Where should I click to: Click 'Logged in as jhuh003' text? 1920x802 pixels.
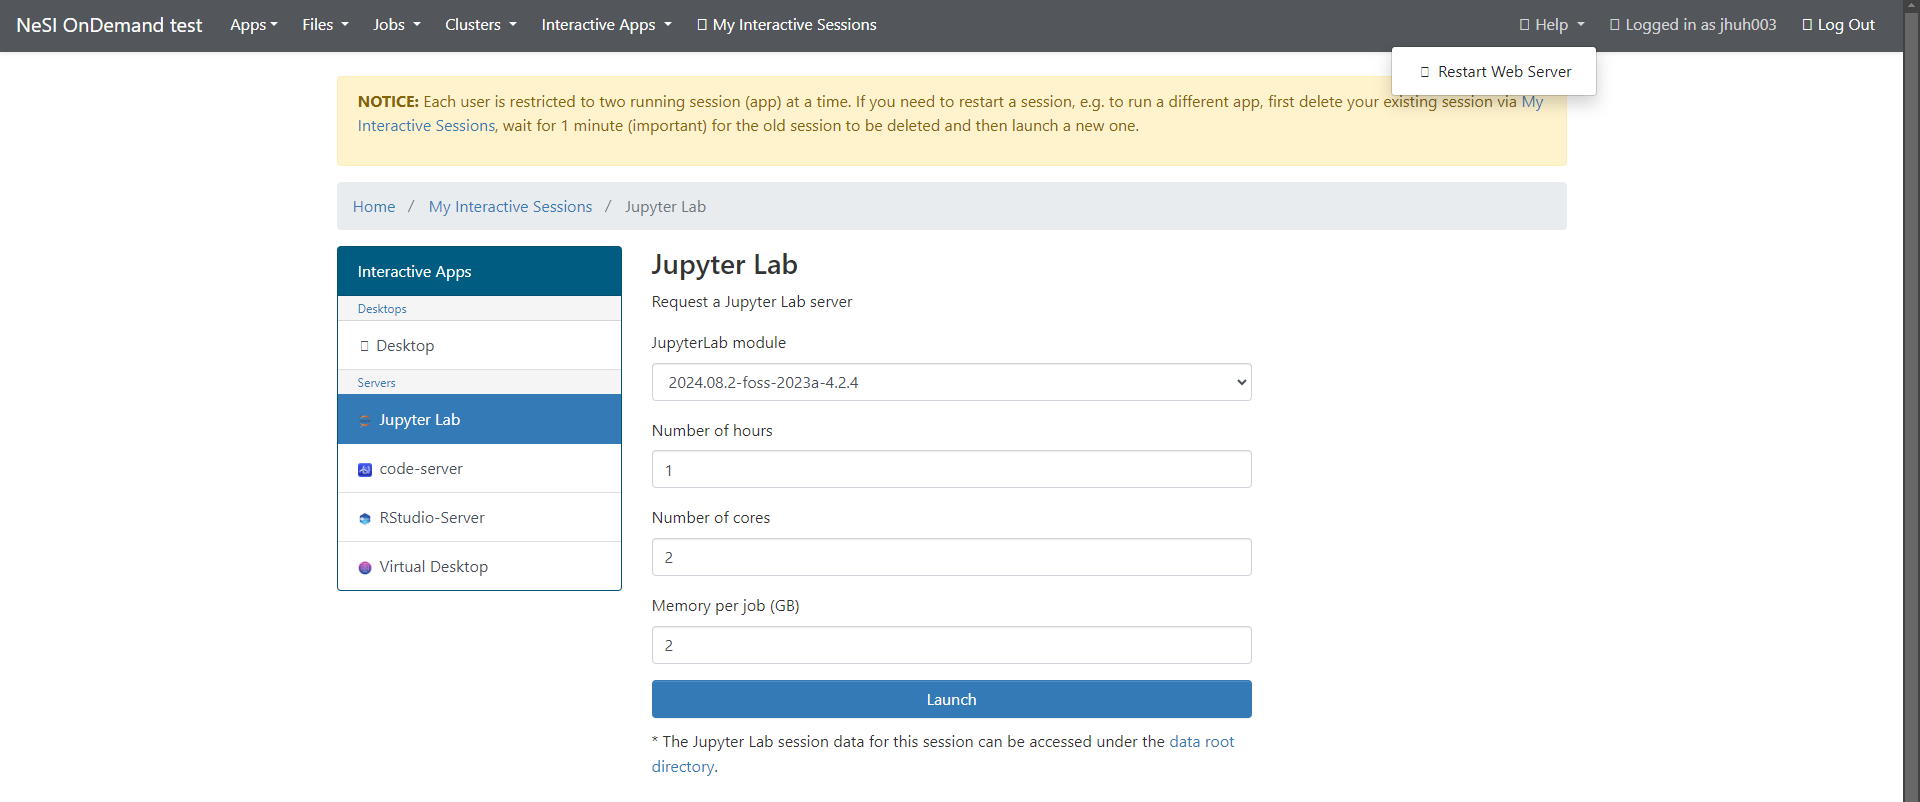(x=1701, y=25)
